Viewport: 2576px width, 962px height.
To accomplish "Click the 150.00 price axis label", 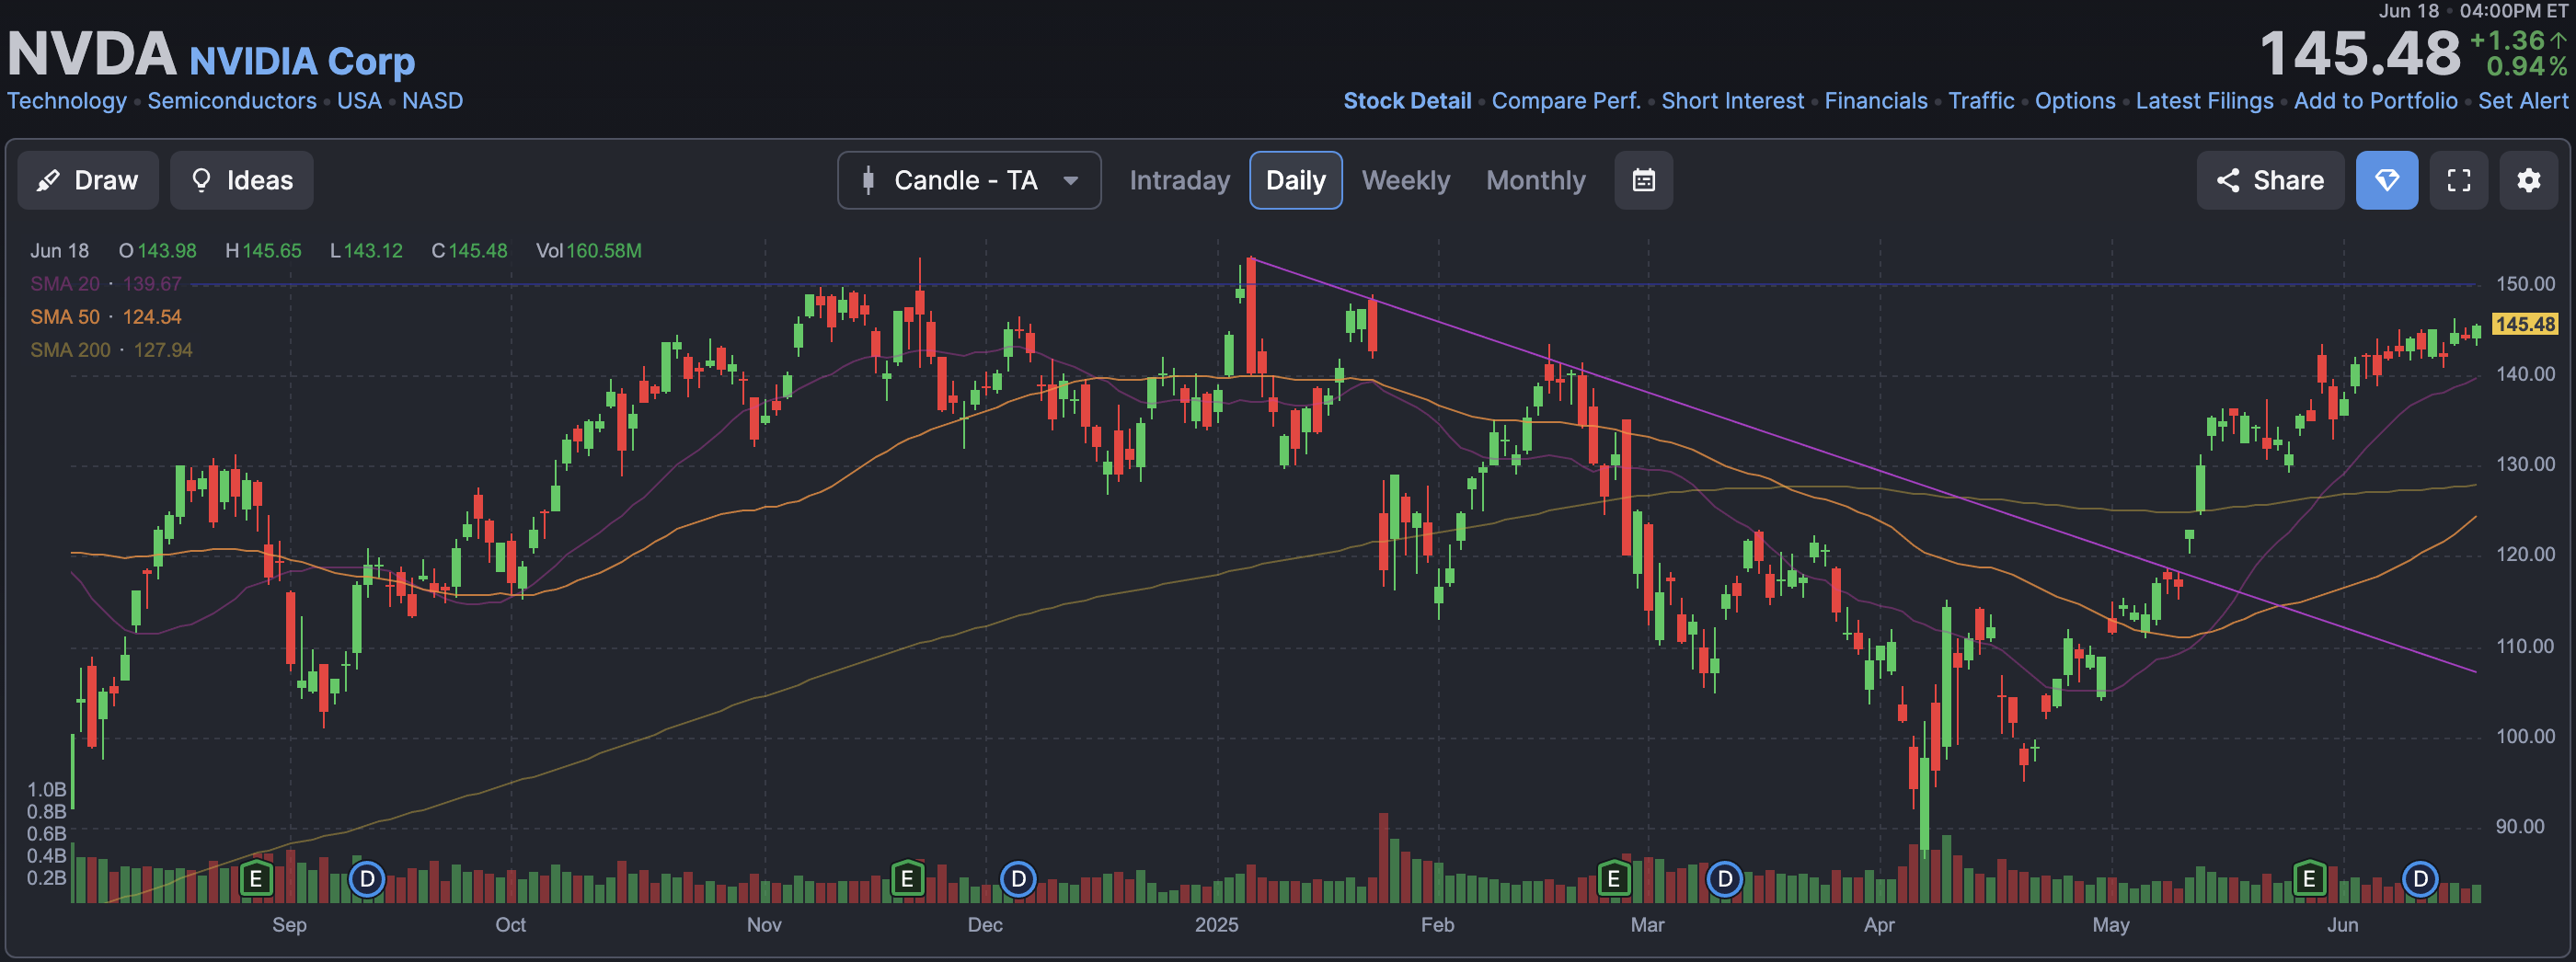I will 2525,284.
